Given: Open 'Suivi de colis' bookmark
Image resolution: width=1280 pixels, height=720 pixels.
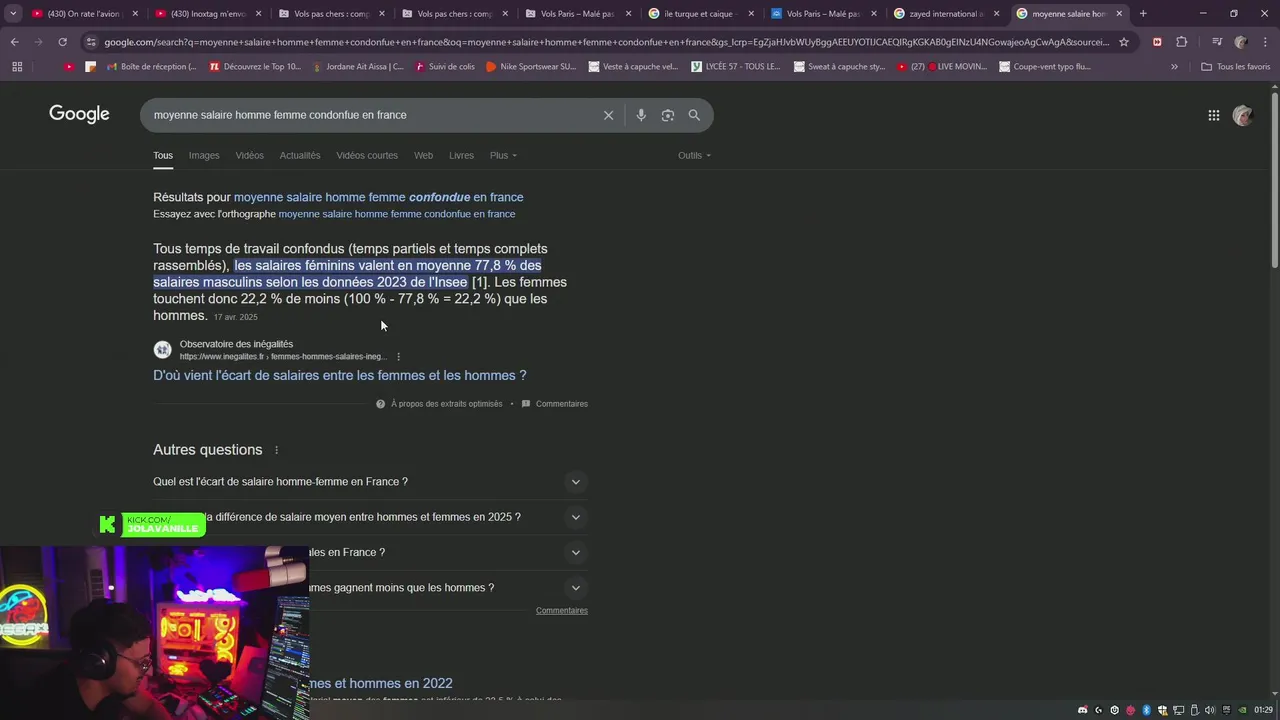Looking at the screenshot, I should 444,66.
